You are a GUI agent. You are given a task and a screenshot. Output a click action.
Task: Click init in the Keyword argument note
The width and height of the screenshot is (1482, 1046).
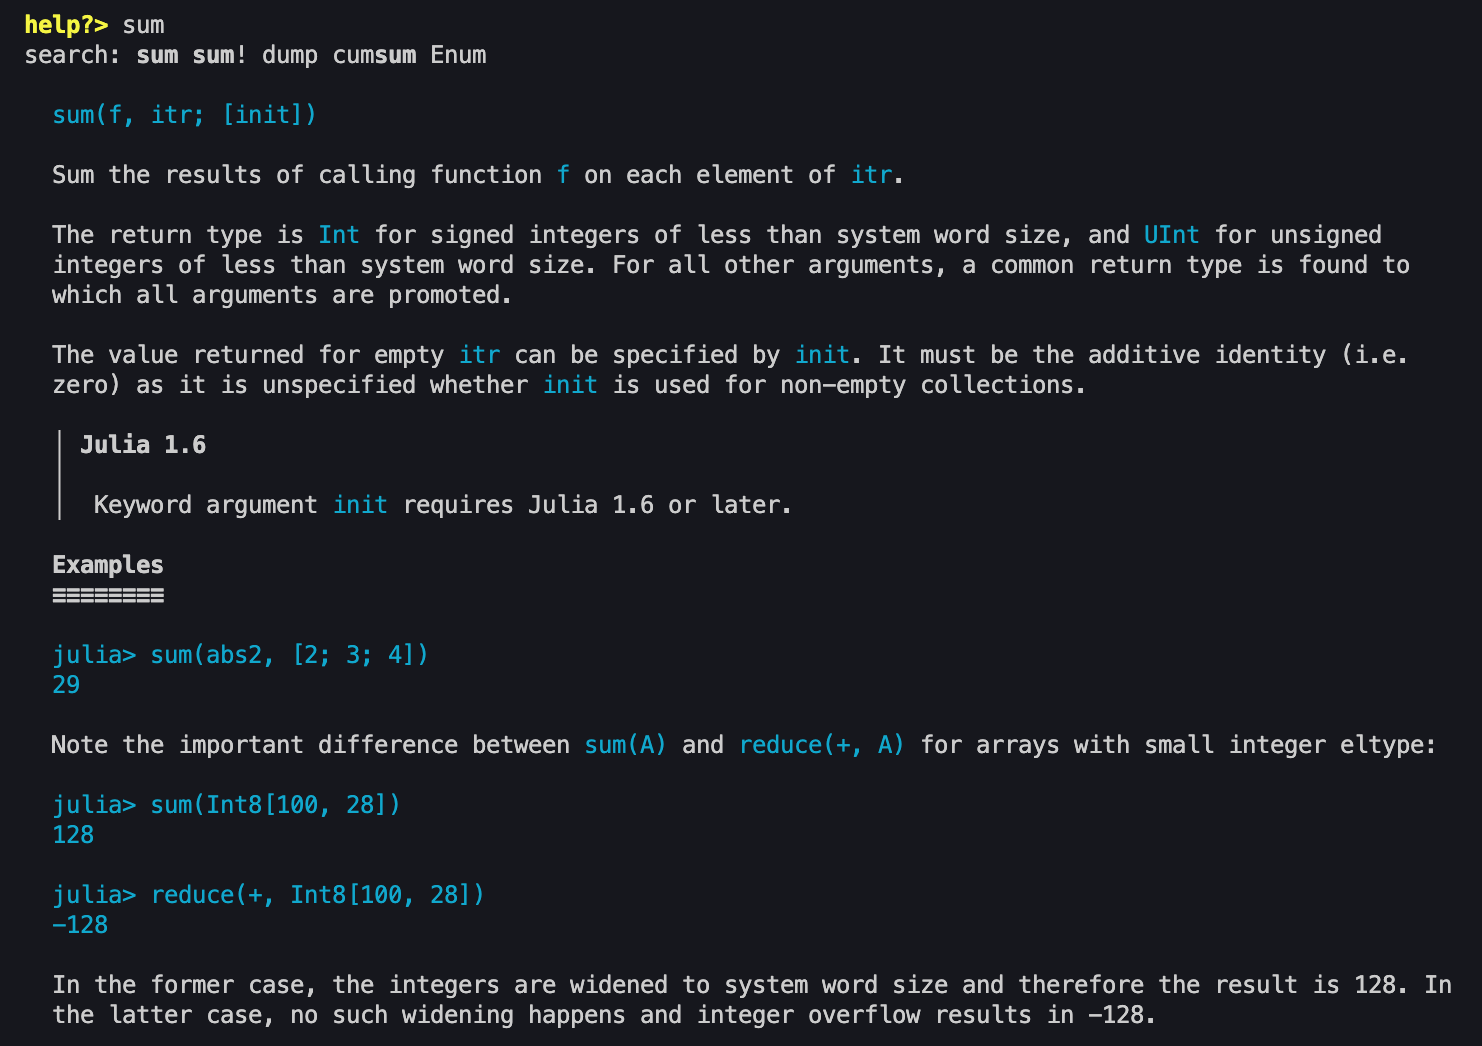[x=360, y=505]
